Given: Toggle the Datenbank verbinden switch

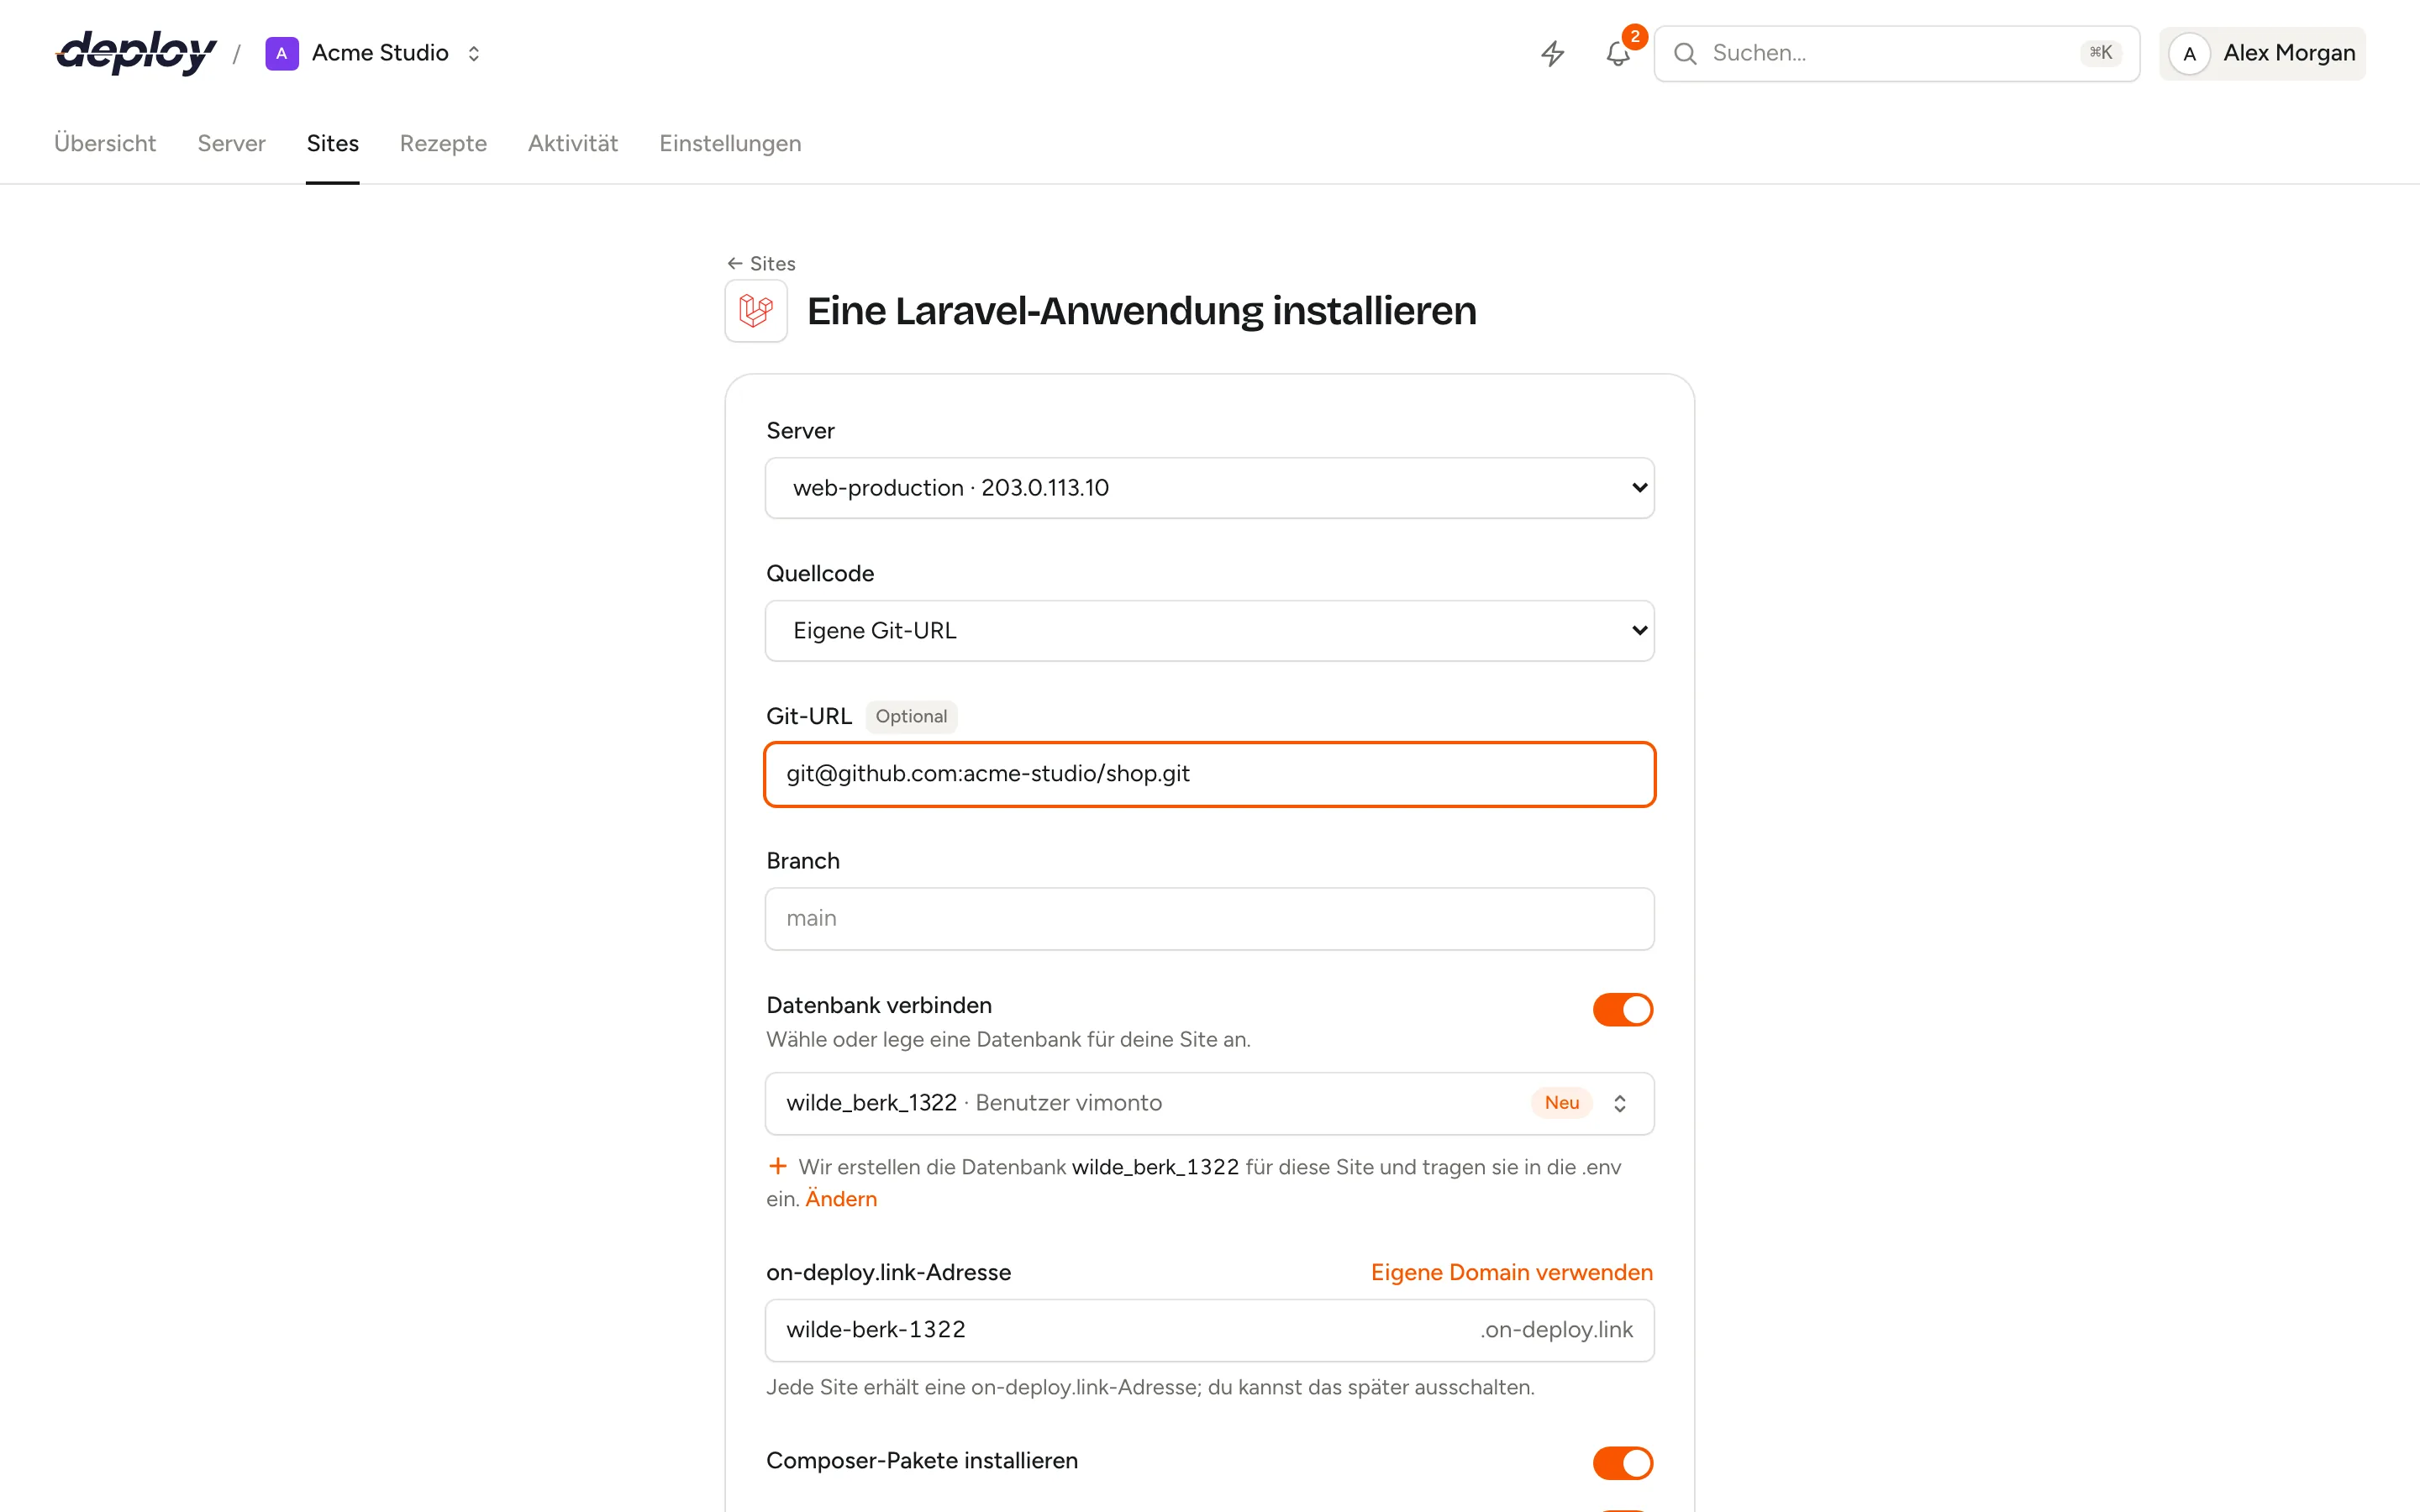Looking at the screenshot, I should point(1622,1009).
